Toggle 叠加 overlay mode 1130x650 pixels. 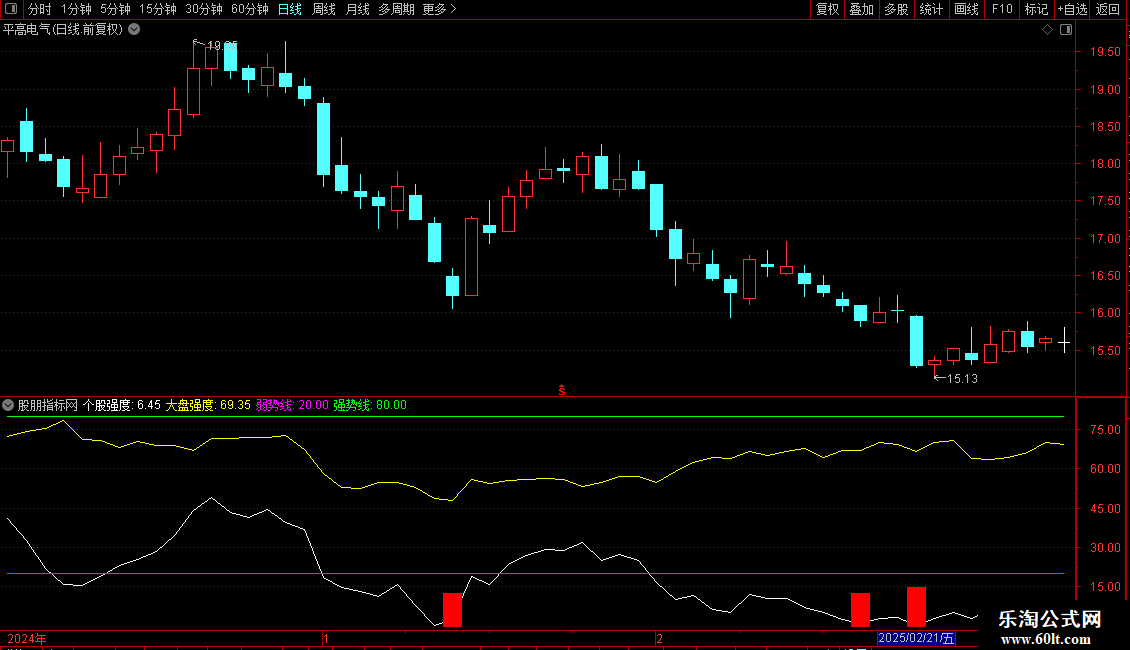tap(861, 9)
